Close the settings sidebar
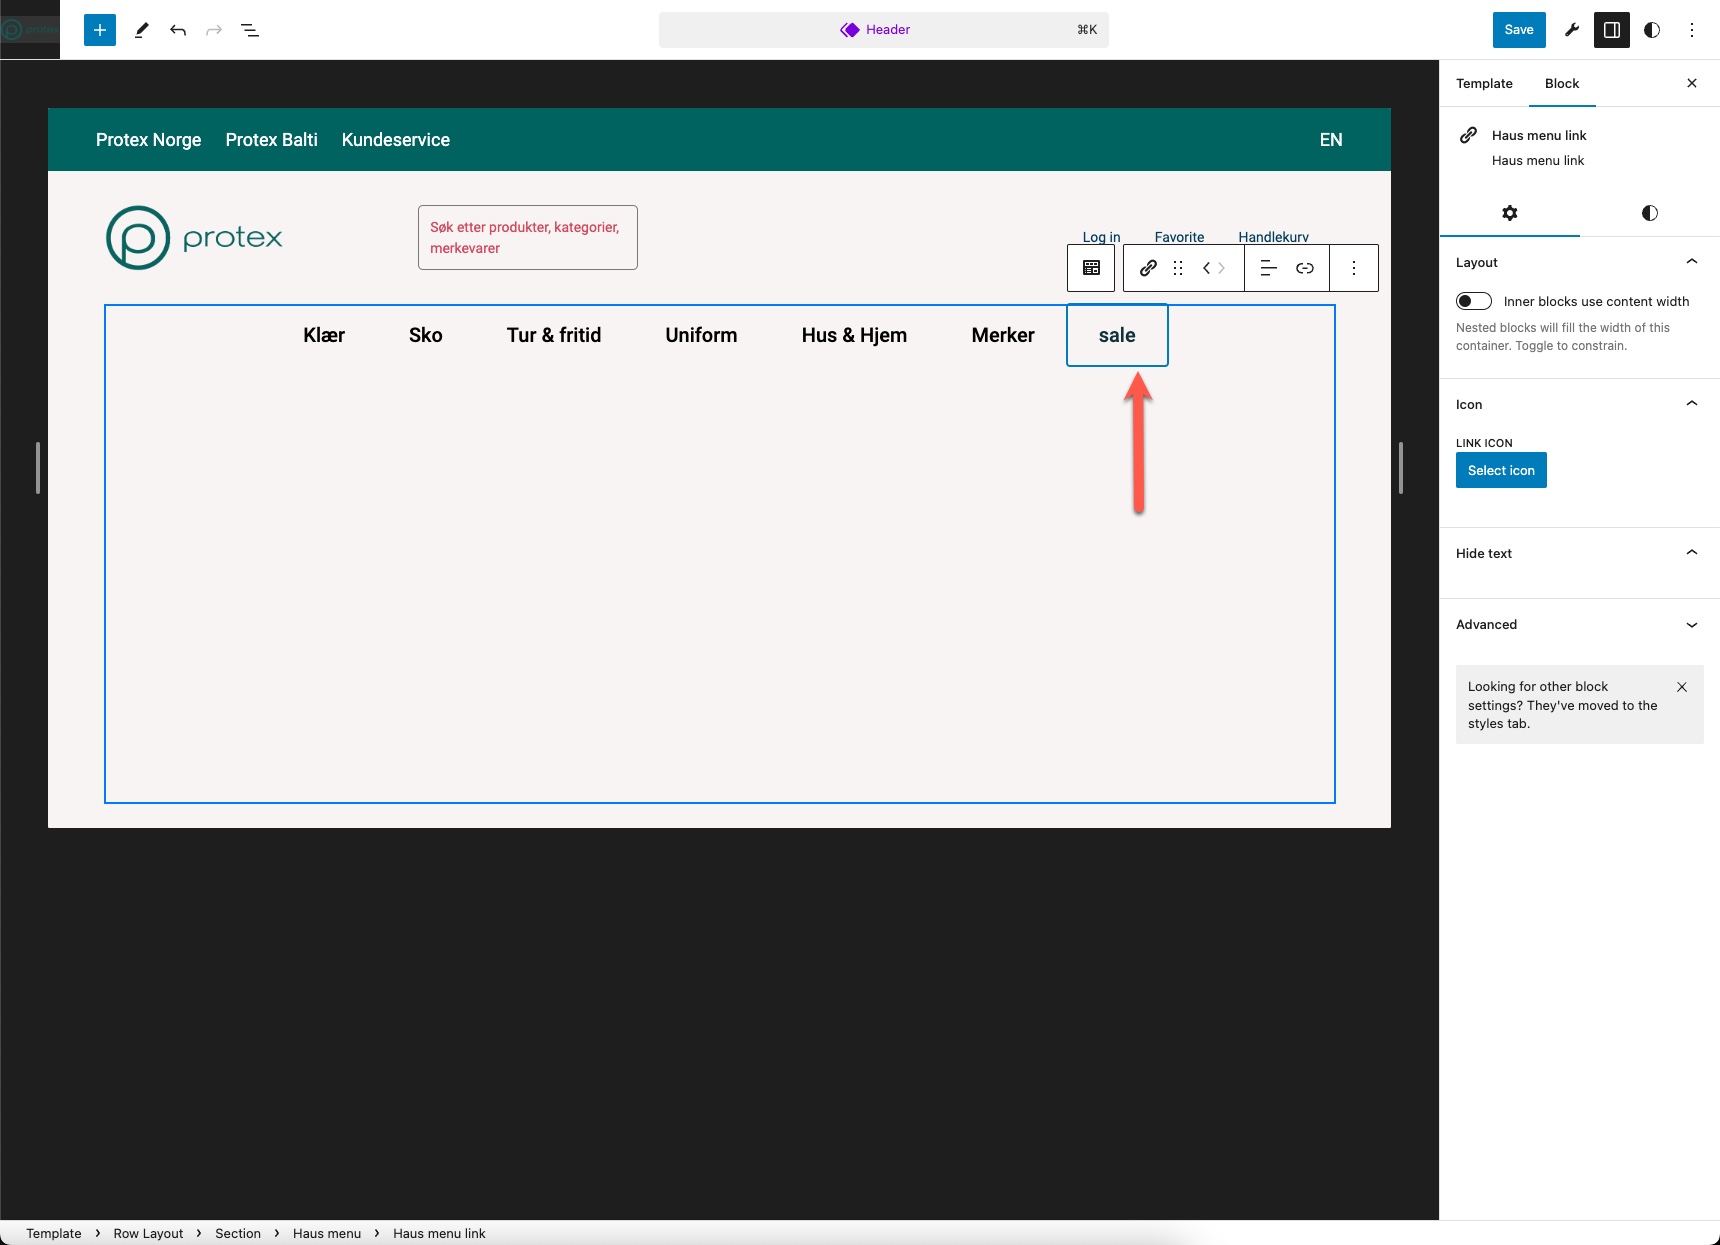The width and height of the screenshot is (1720, 1245). pos(1692,83)
